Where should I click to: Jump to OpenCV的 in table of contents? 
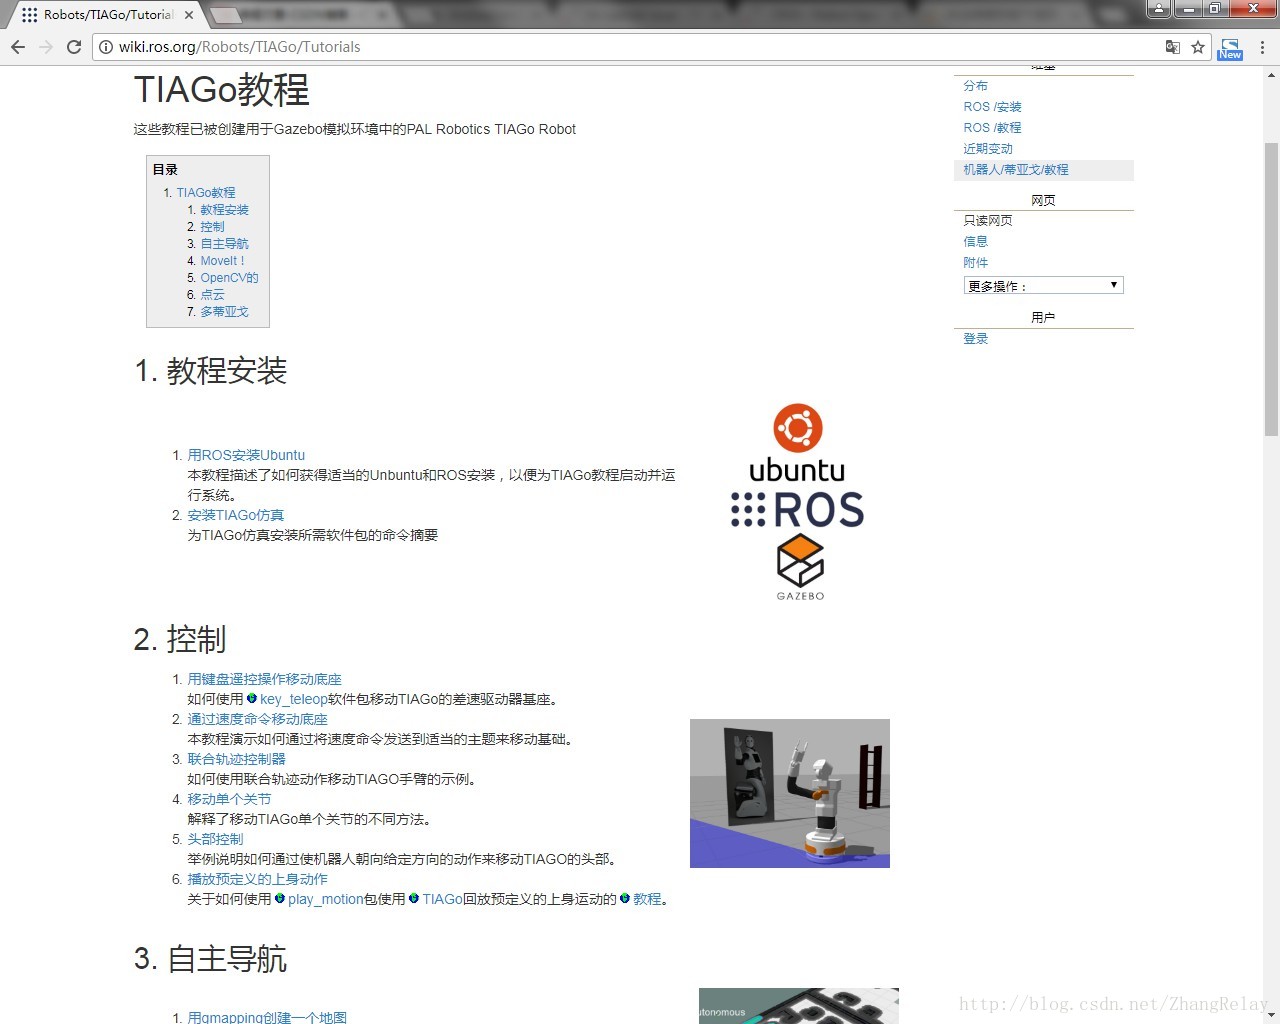click(x=229, y=278)
